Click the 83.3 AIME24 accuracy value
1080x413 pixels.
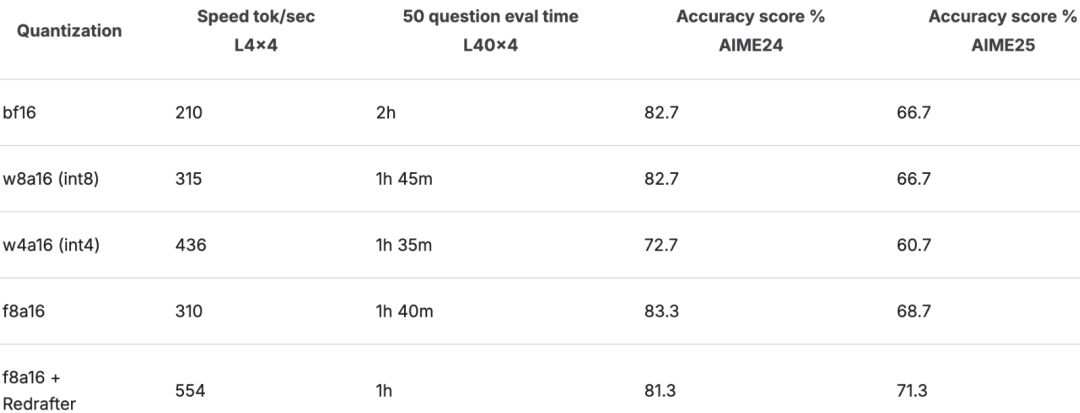point(662,311)
